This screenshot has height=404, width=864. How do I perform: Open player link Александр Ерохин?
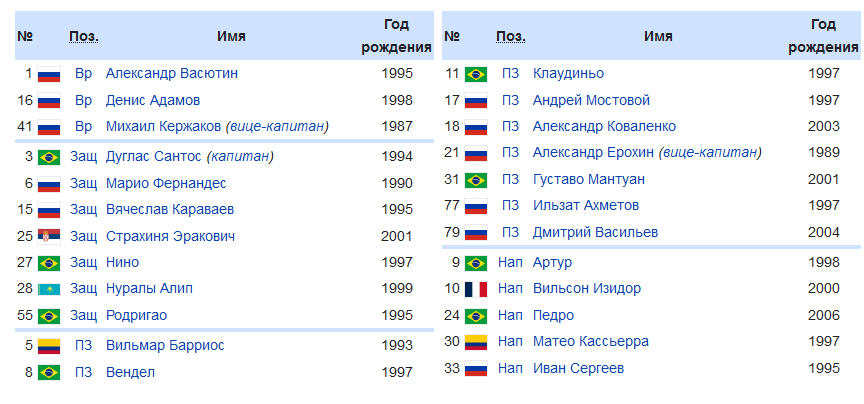(591, 152)
